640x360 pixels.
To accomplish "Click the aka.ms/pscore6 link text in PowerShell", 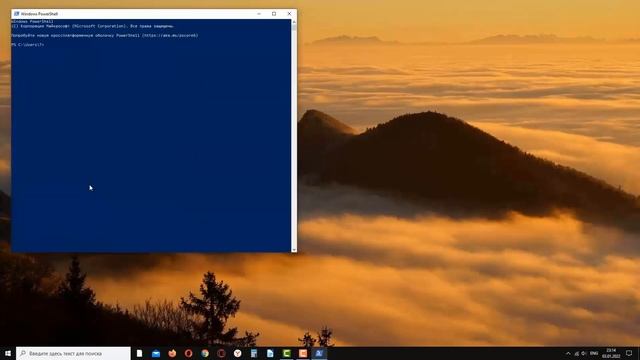I will [170, 36].
